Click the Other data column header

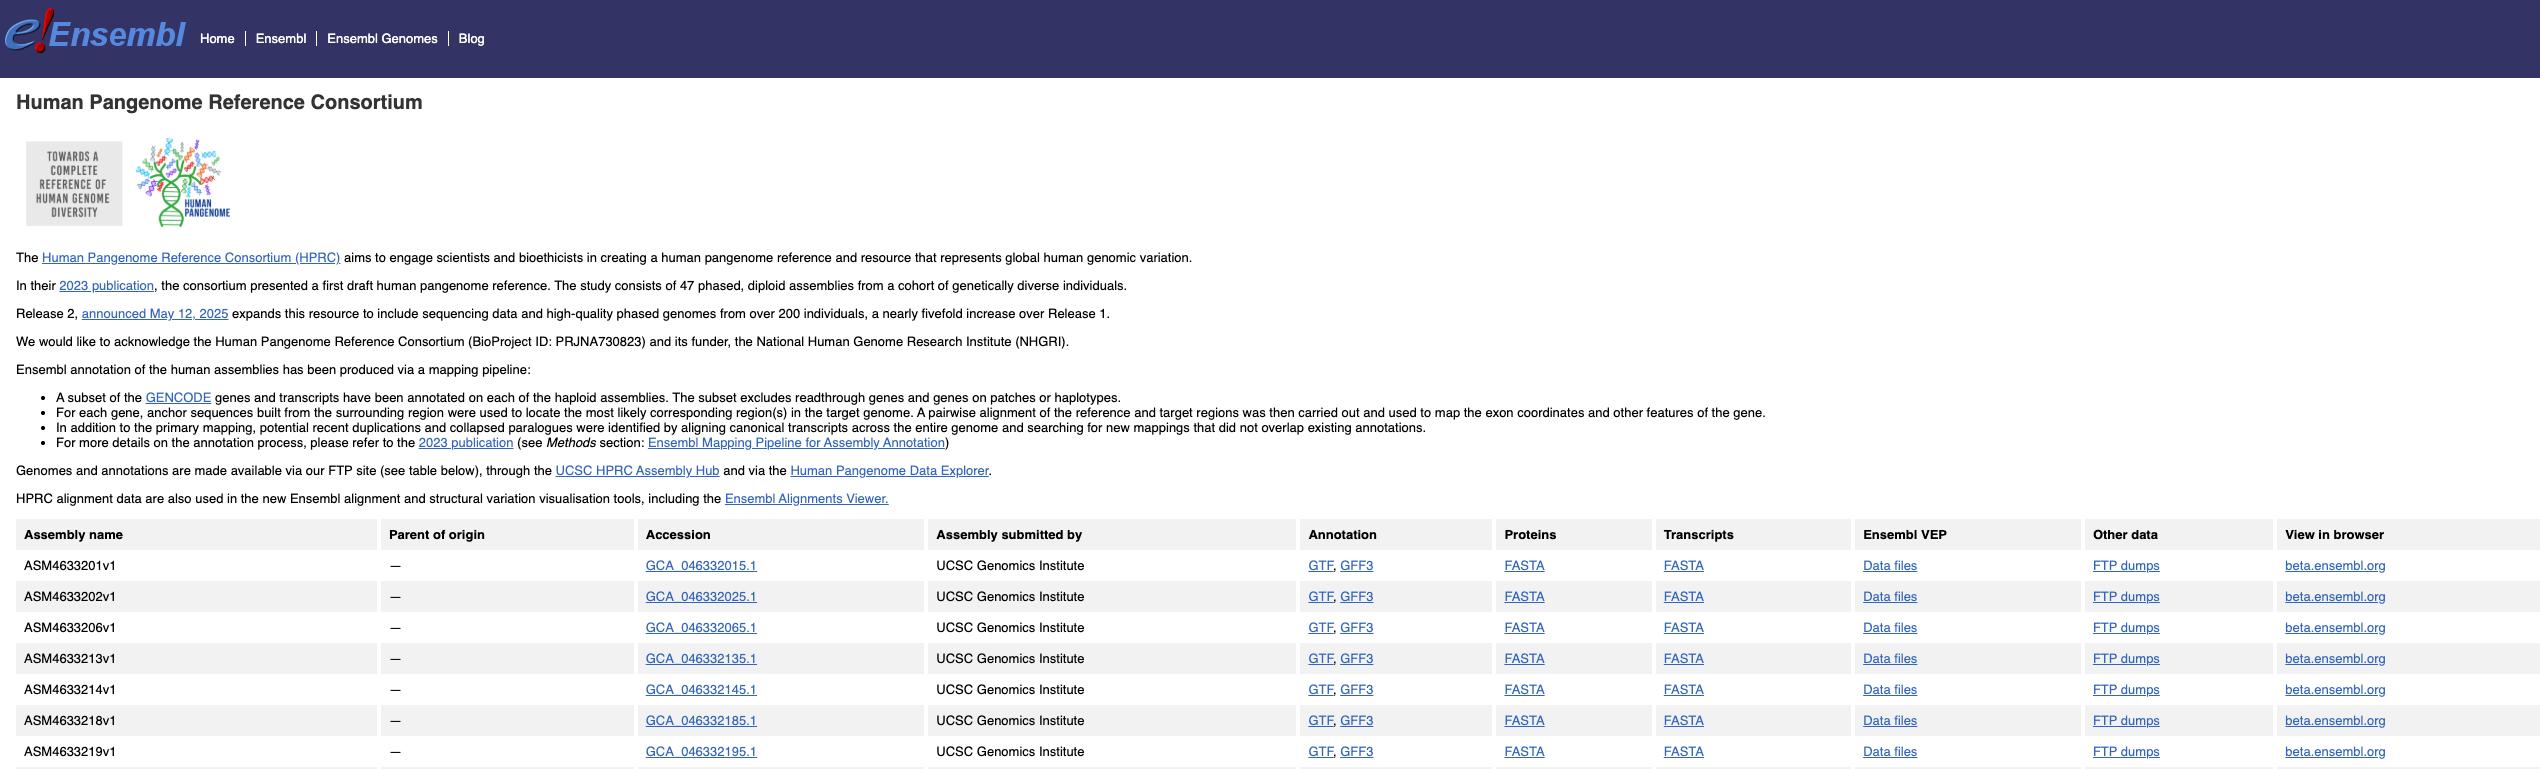(x=2179, y=535)
